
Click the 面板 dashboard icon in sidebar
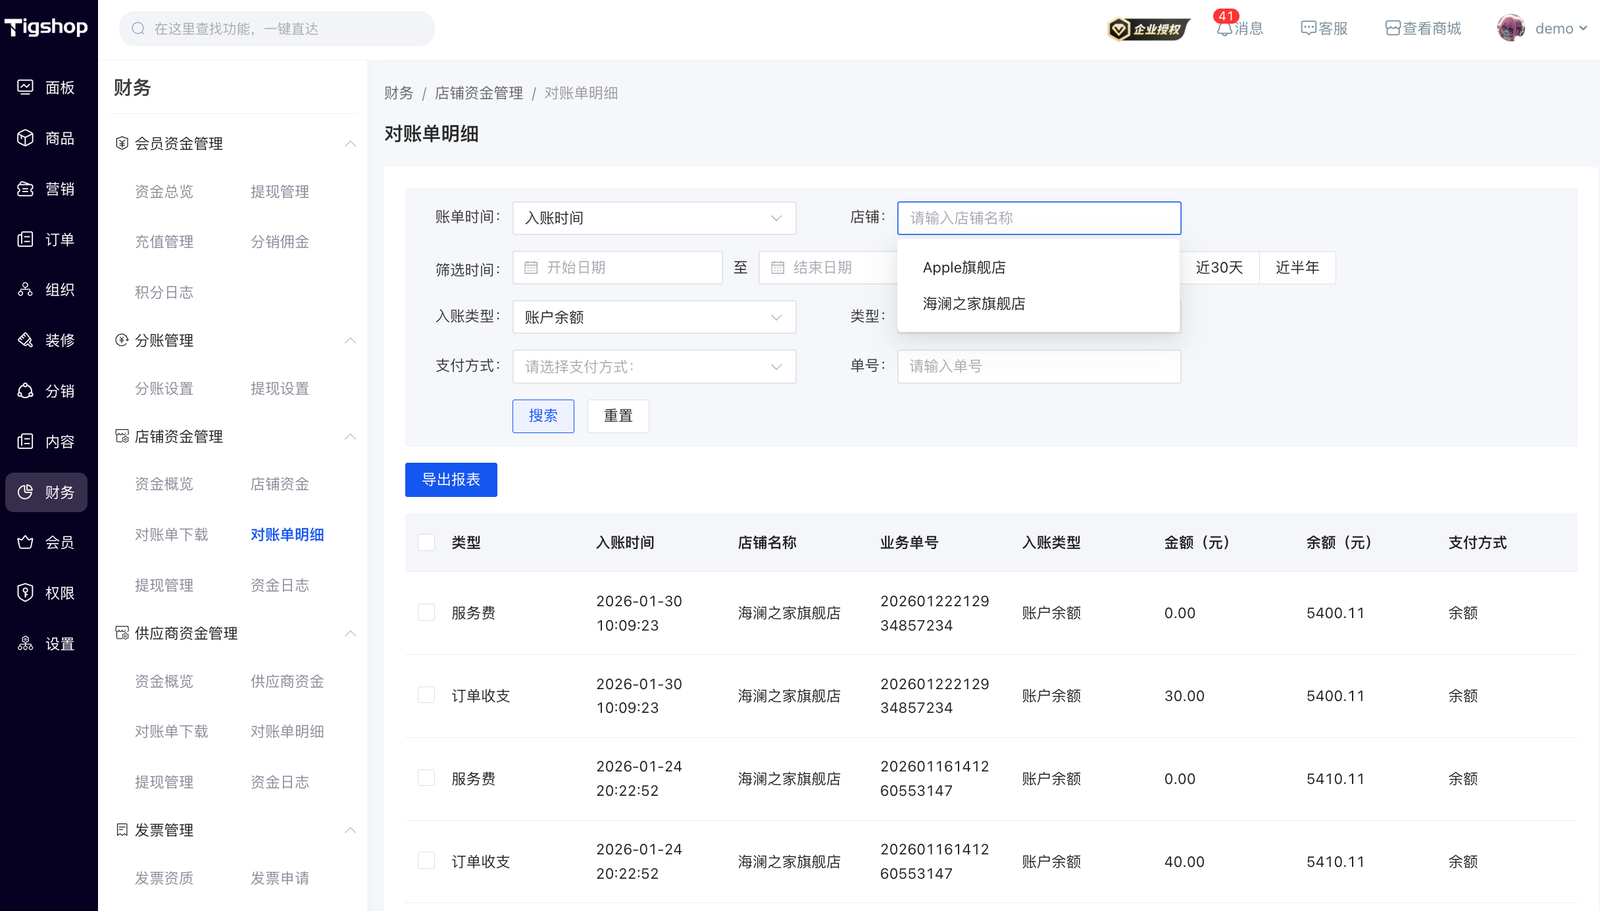[x=26, y=87]
